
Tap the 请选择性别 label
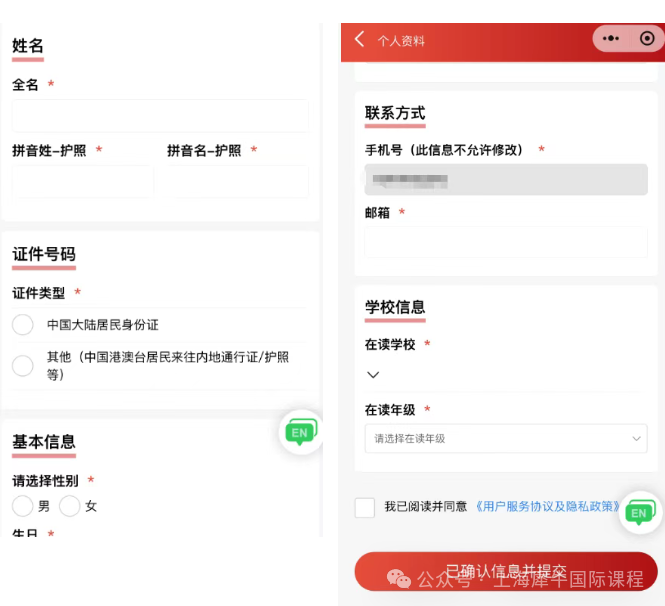(x=45, y=481)
